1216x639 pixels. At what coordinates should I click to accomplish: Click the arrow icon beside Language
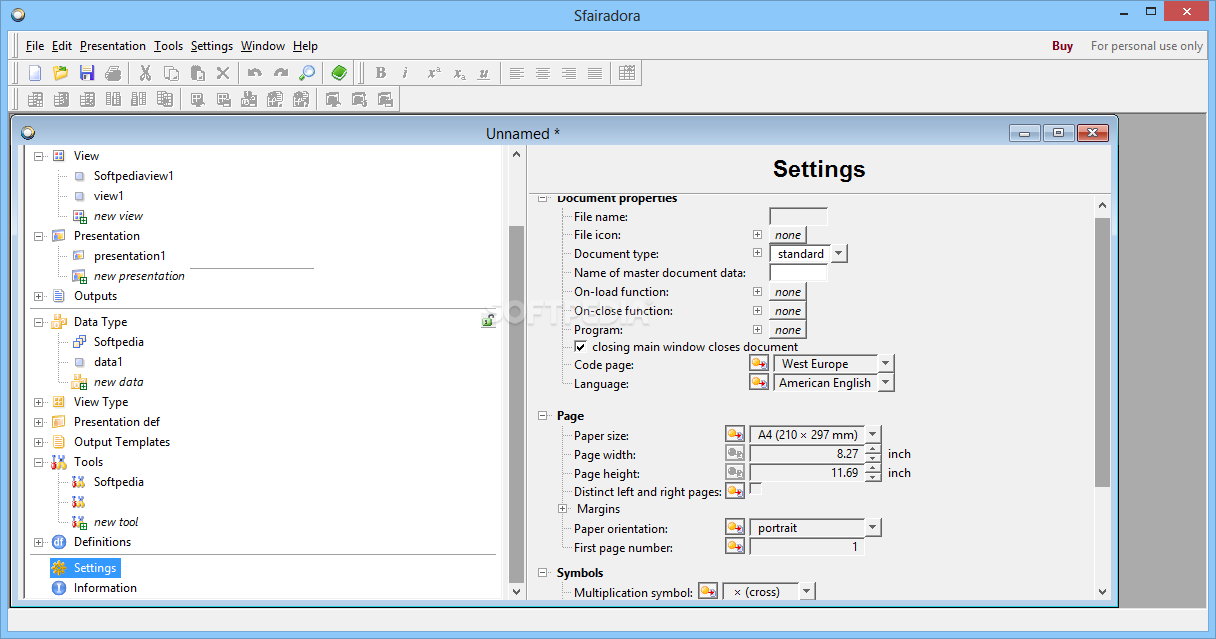pos(759,383)
